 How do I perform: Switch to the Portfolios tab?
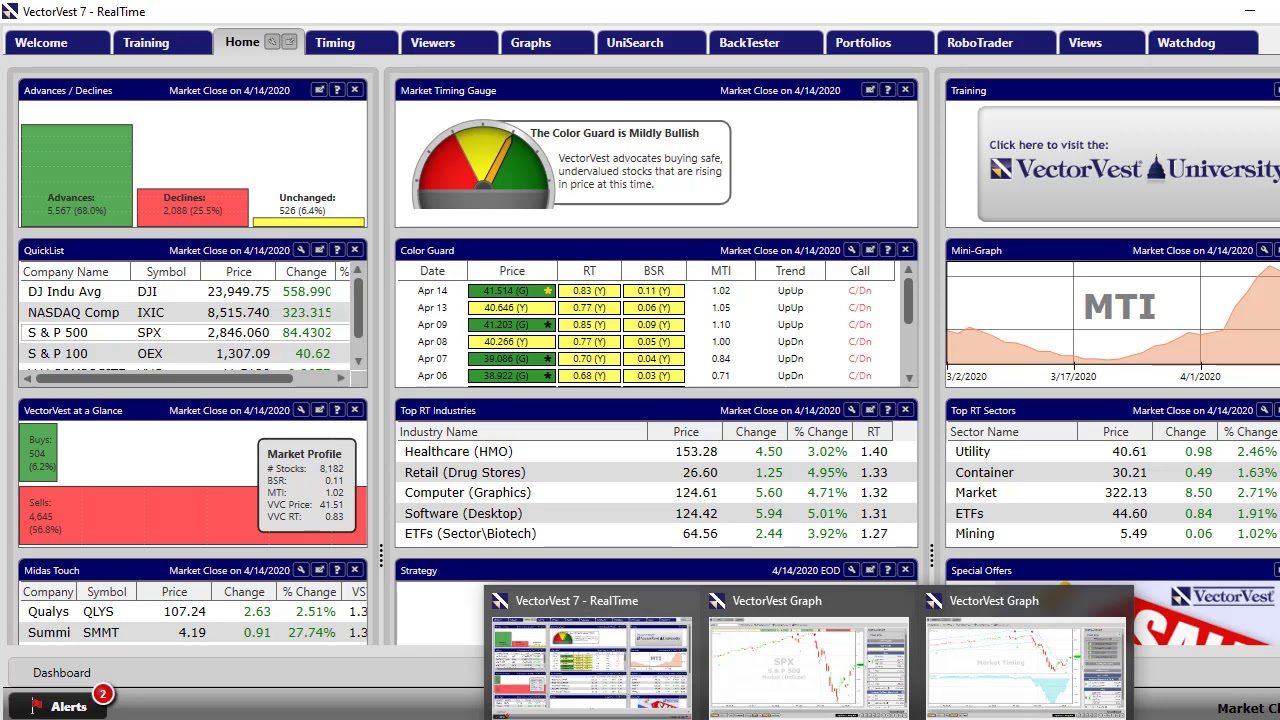pos(879,42)
